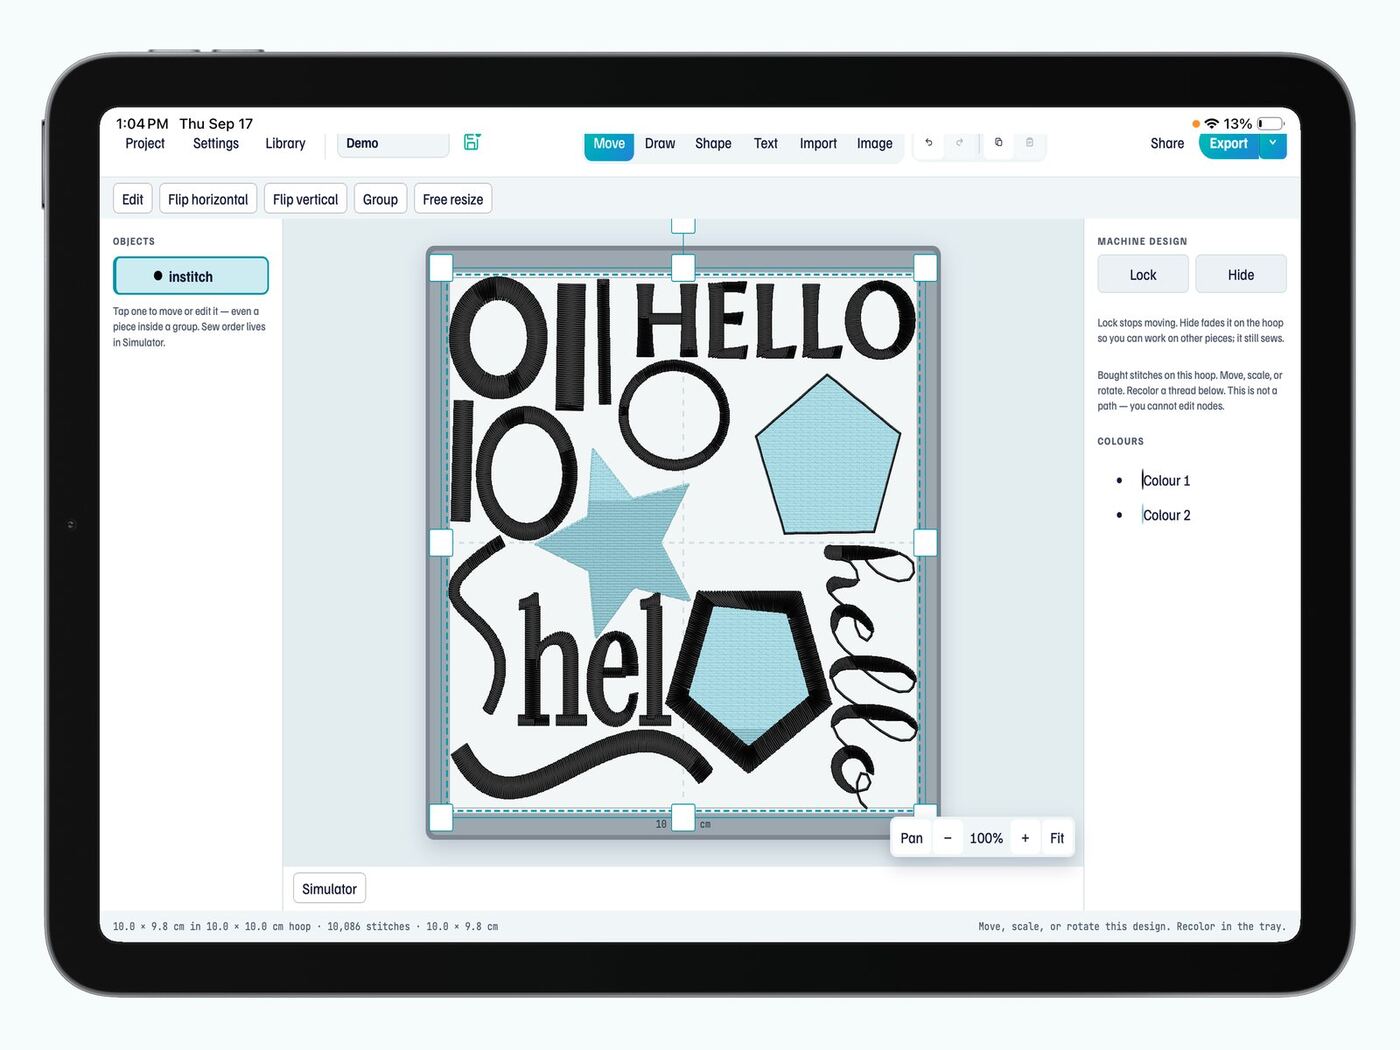Screen dimensions: 1400x1050
Task: Open the Export options dropdown arrow
Action: (x=1273, y=144)
